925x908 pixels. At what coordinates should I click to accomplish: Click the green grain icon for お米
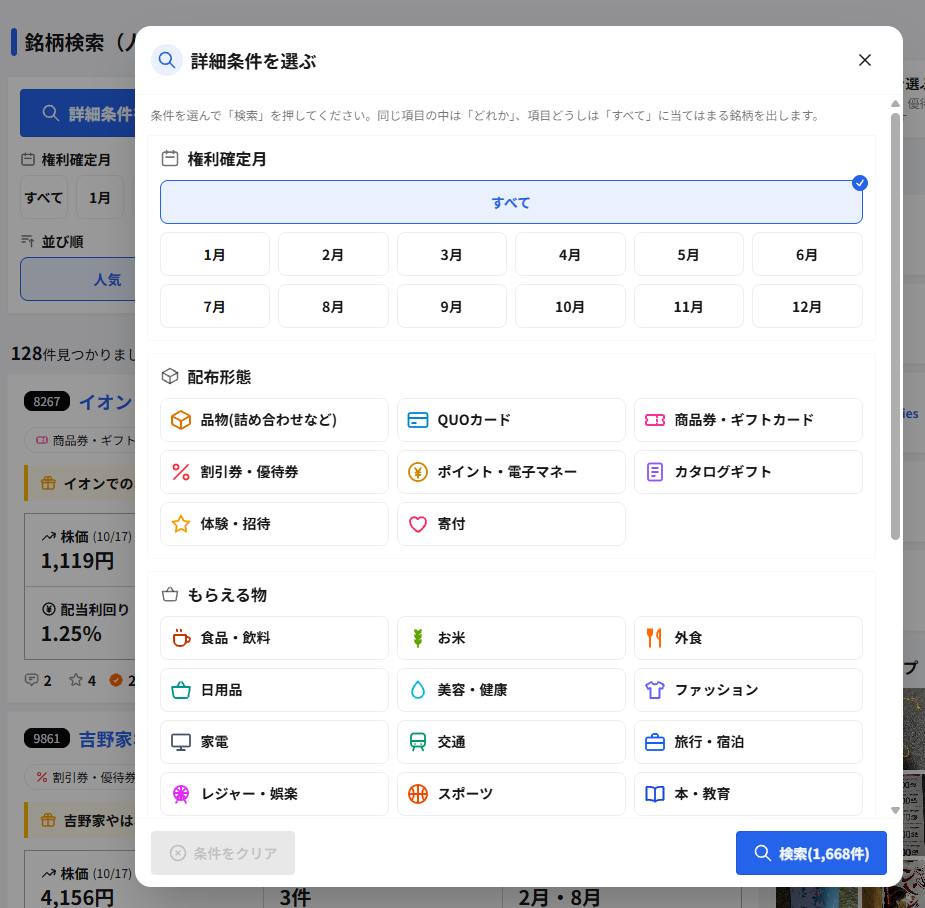(x=418, y=638)
